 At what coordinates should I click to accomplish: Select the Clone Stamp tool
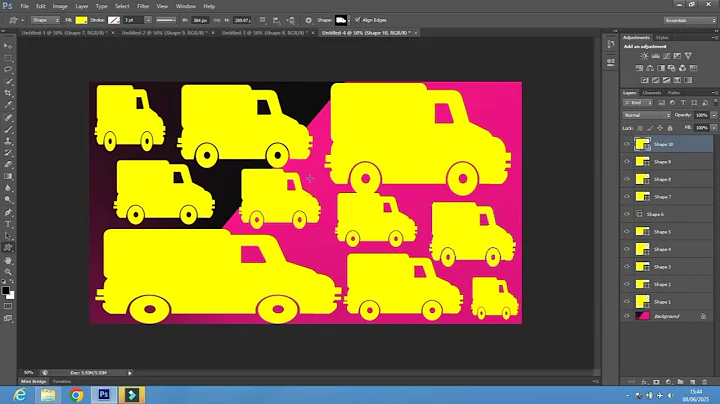pos(8,141)
